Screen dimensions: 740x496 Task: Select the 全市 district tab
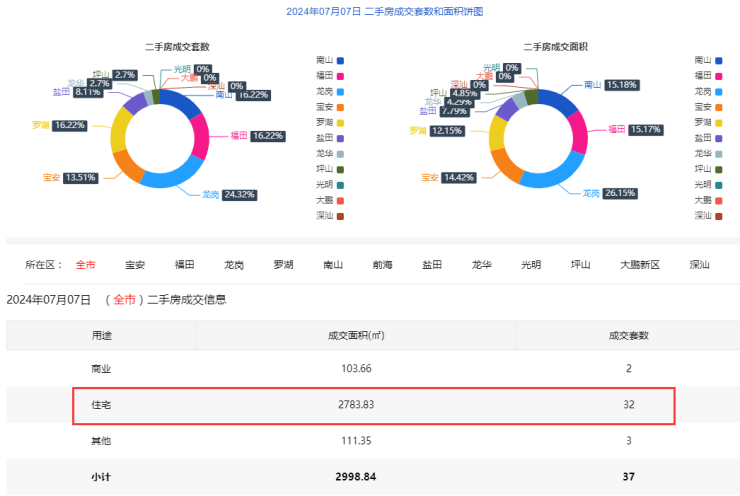coord(86,265)
